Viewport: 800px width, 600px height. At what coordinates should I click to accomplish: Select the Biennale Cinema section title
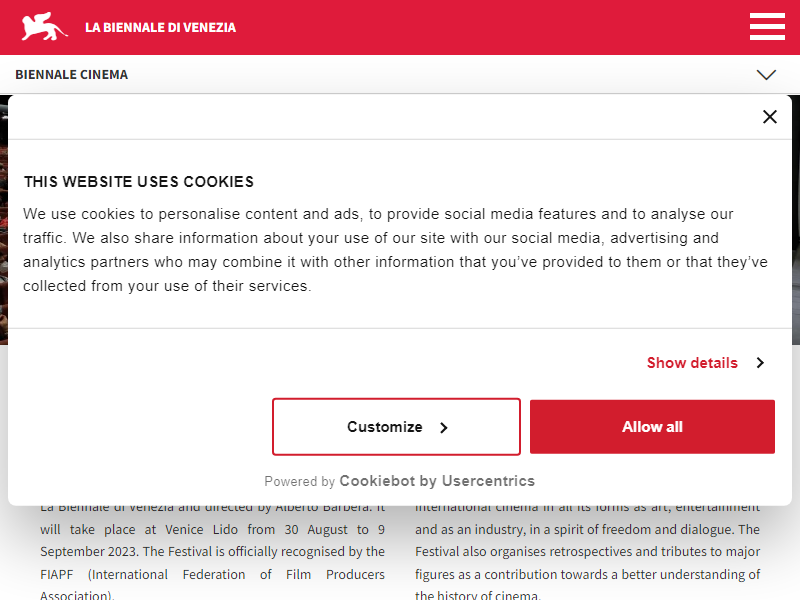pyautogui.click(x=71, y=74)
